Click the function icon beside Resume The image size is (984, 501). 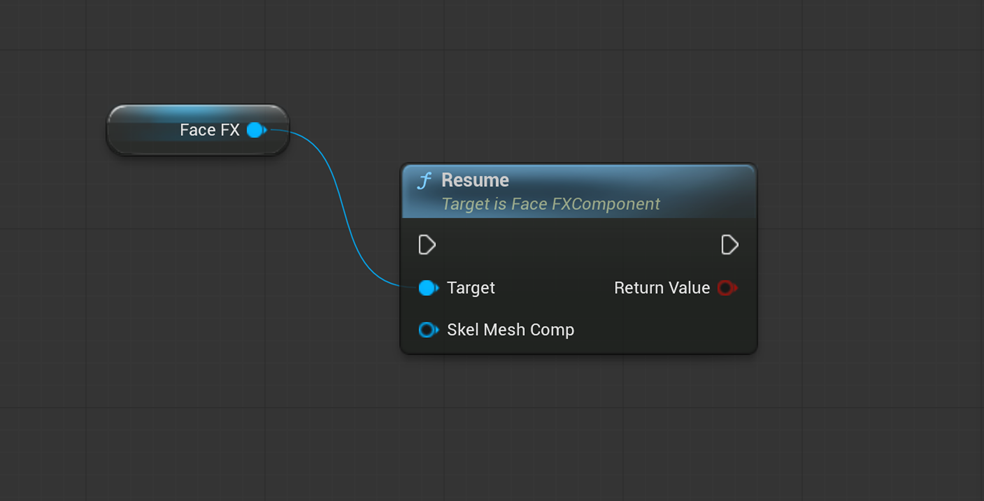tap(425, 181)
